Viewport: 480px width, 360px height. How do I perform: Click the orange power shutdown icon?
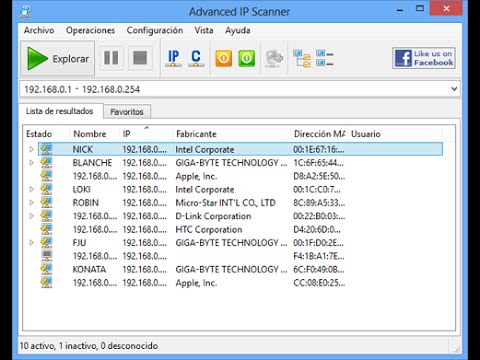[x=224, y=58]
